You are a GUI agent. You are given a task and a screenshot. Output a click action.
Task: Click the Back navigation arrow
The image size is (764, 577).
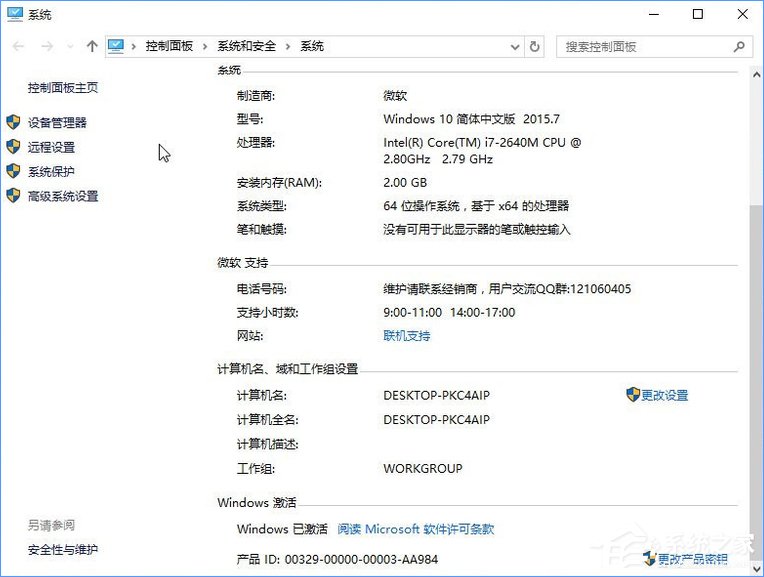(19, 46)
